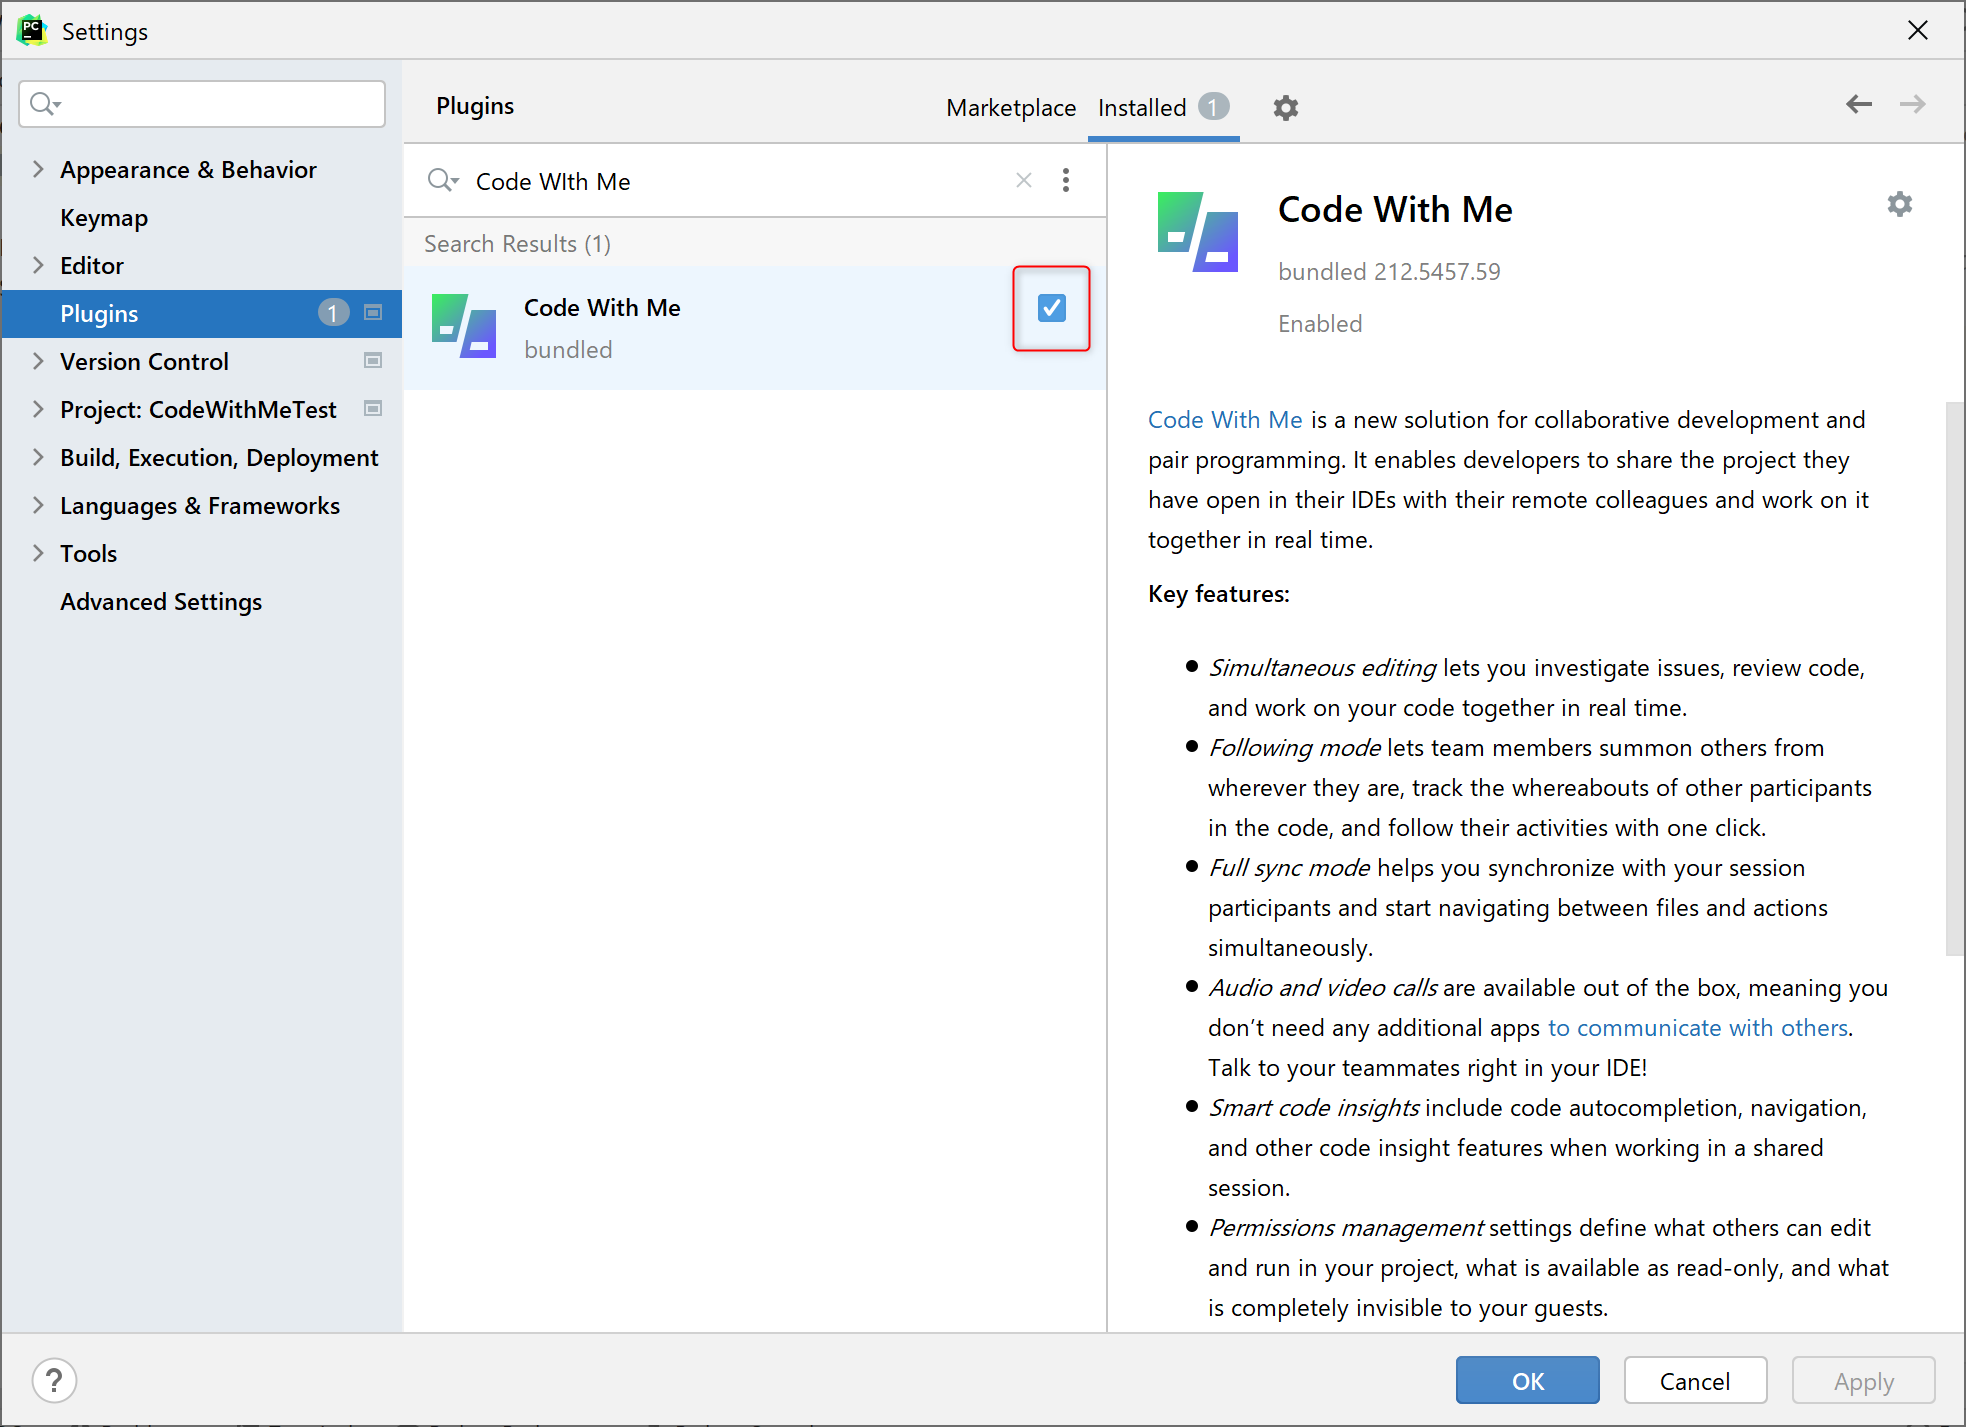Clear the plugin search text

pyautogui.click(x=1024, y=180)
